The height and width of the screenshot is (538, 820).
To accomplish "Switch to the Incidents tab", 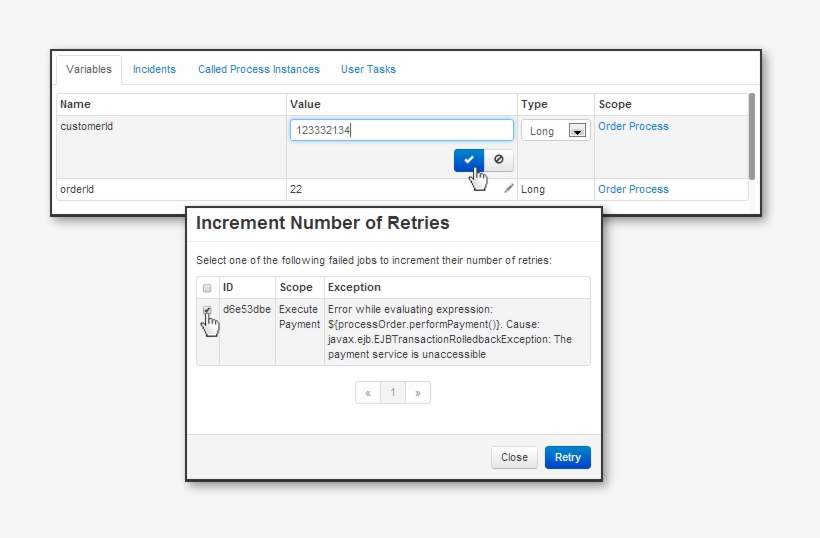I will pyautogui.click(x=154, y=69).
